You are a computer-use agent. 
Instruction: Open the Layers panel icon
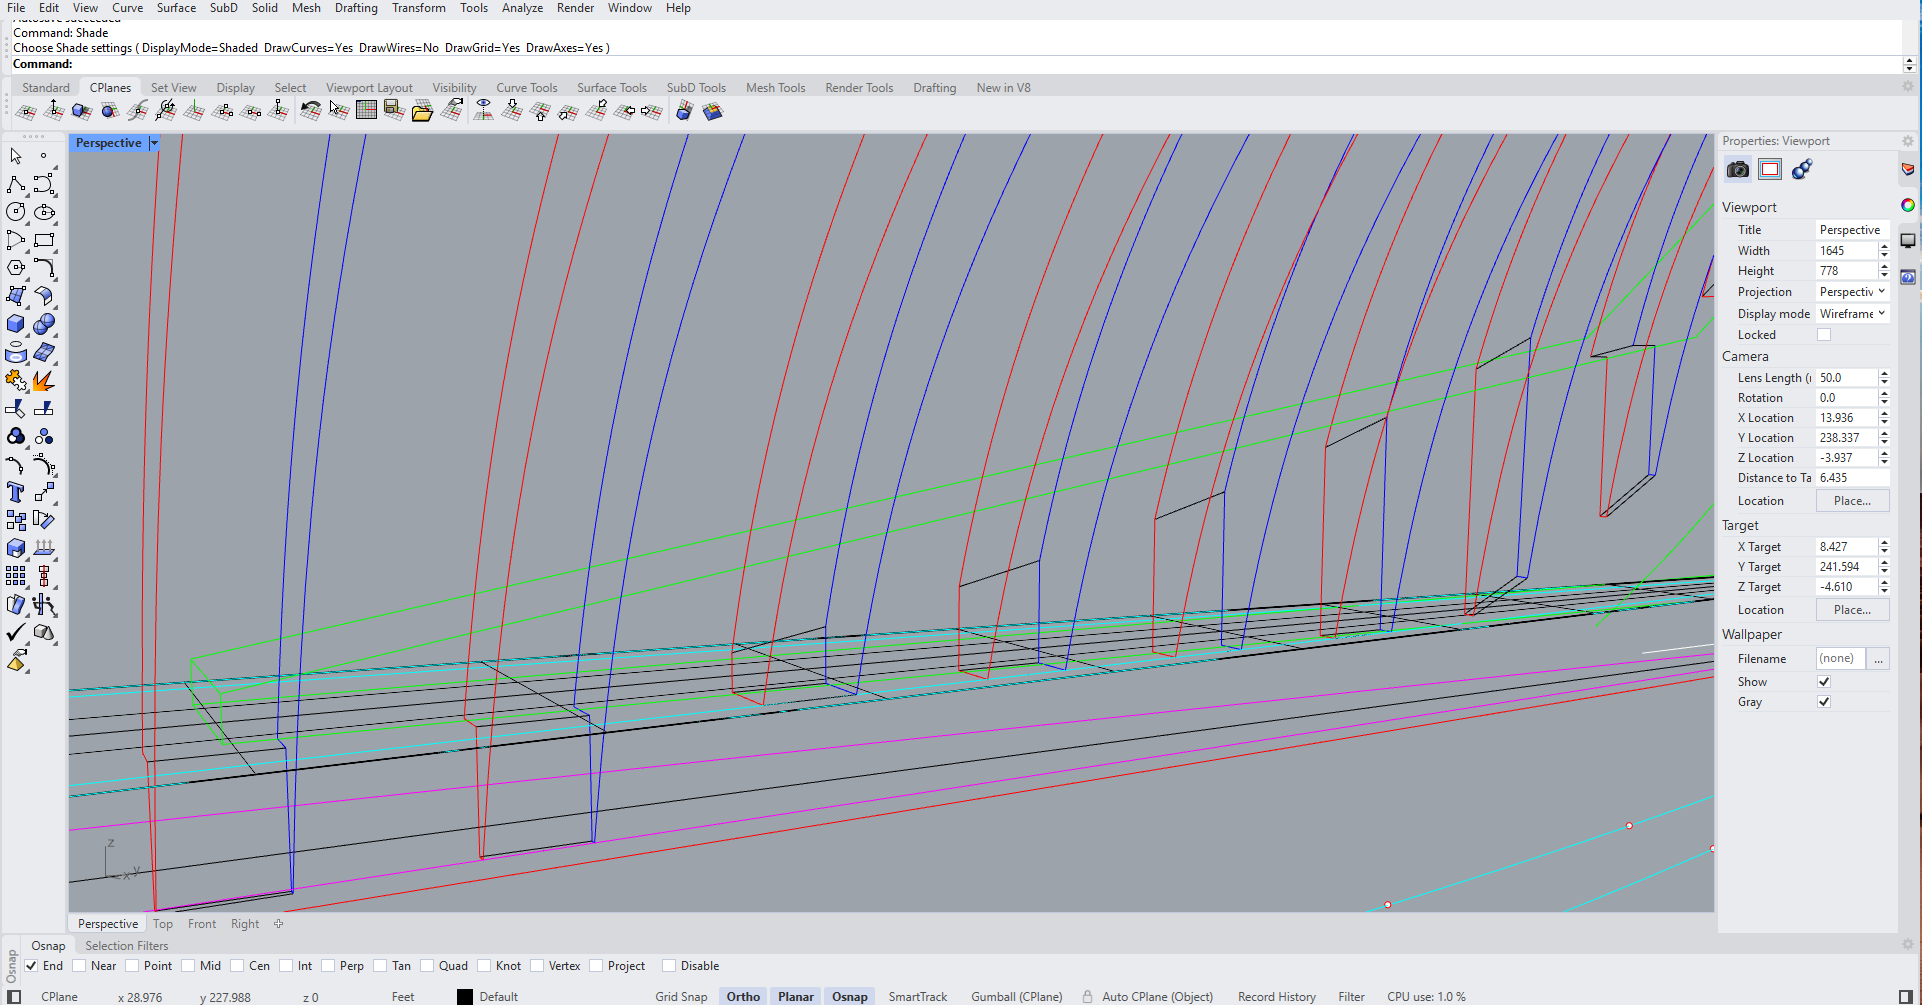point(1907,169)
